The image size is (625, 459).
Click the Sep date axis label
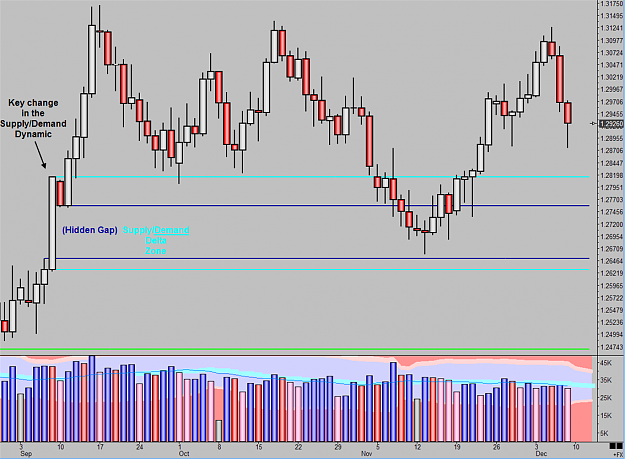click(x=26, y=454)
